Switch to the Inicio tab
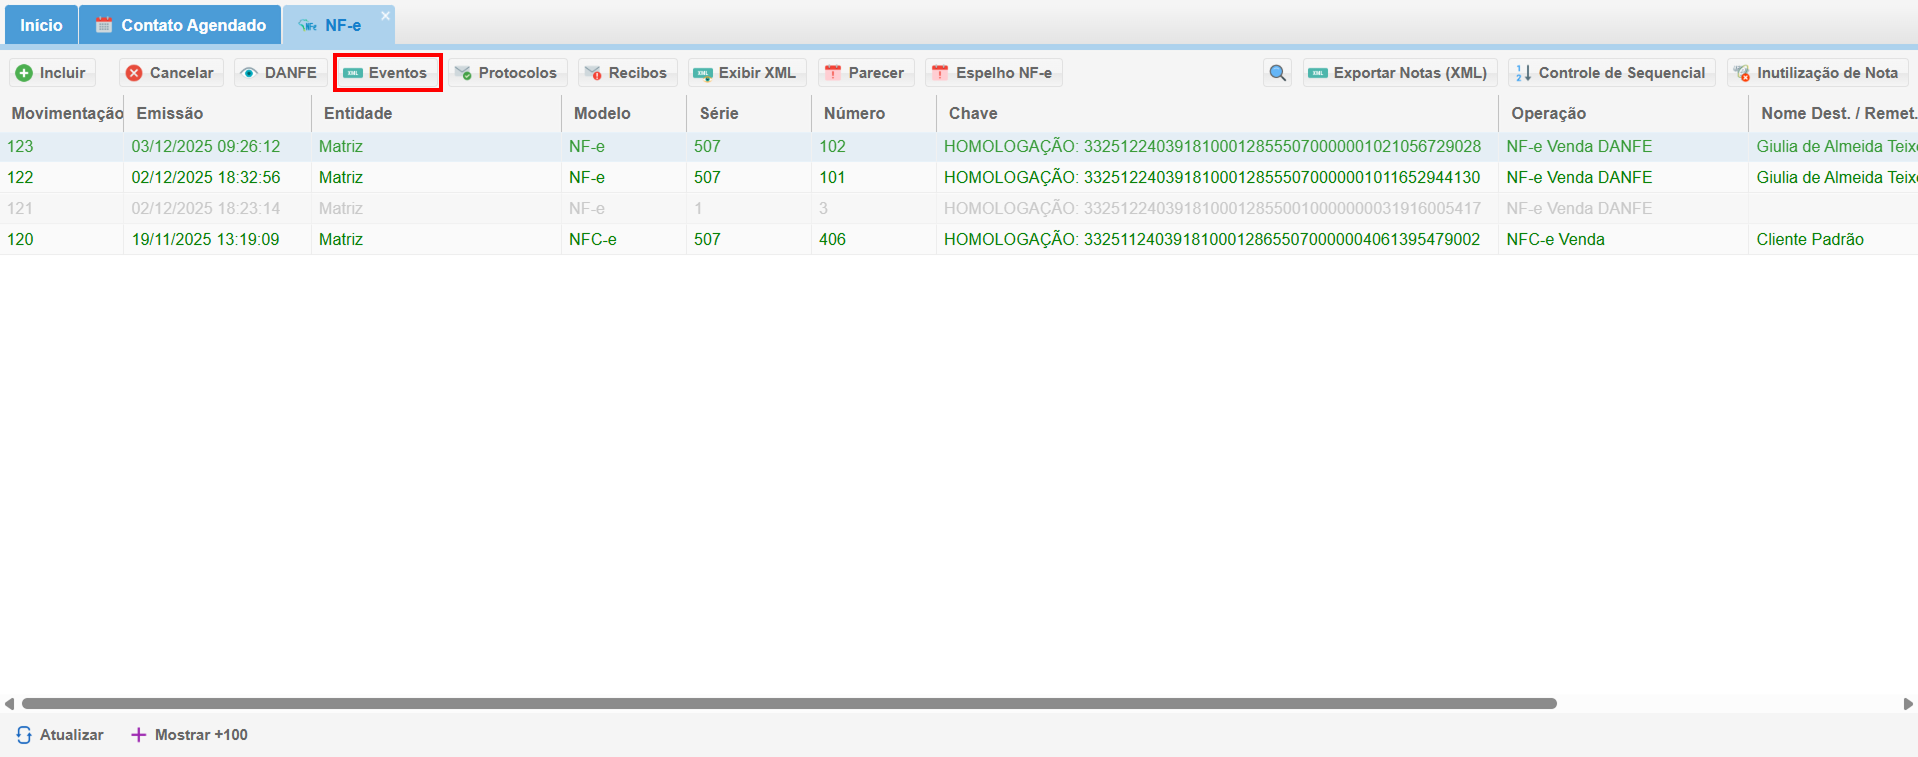This screenshot has height=757, width=1918. point(41,25)
